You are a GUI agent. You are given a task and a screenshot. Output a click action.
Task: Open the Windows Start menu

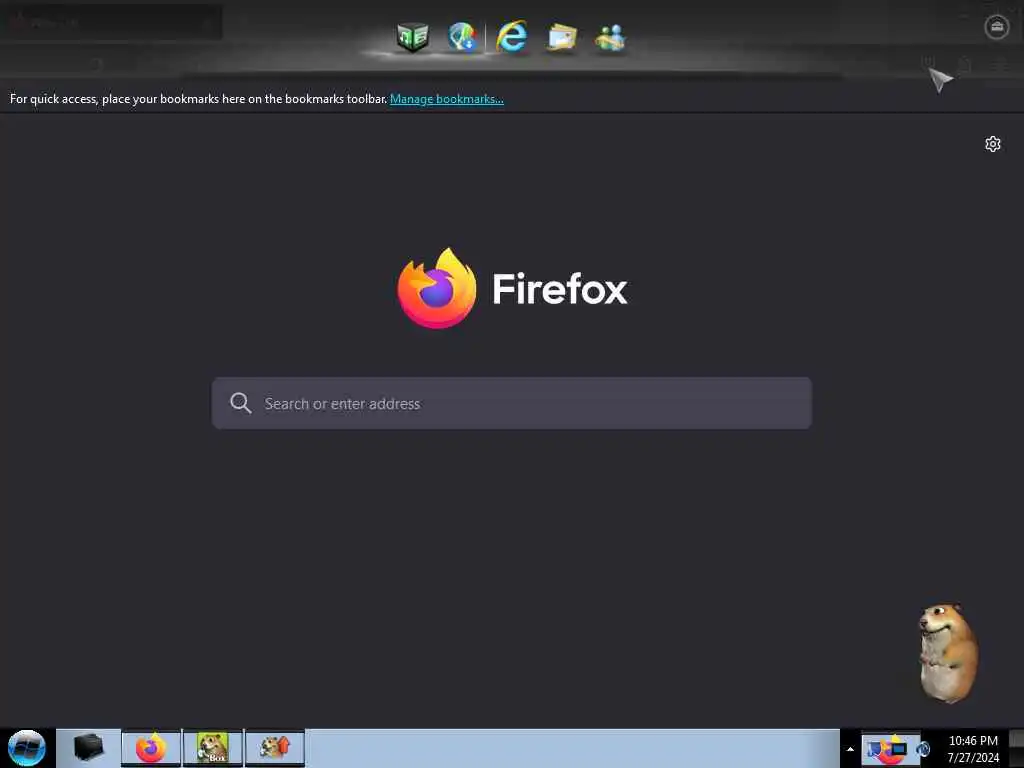pos(27,748)
